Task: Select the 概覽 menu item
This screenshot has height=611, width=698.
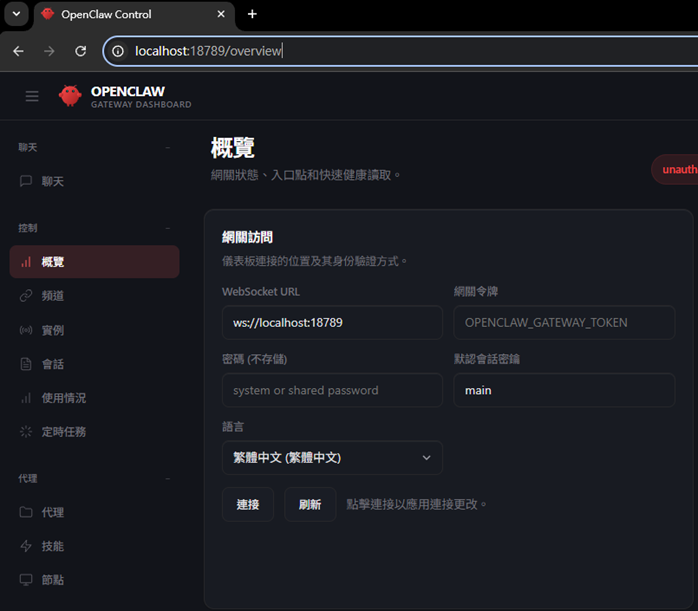Action: click(95, 262)
